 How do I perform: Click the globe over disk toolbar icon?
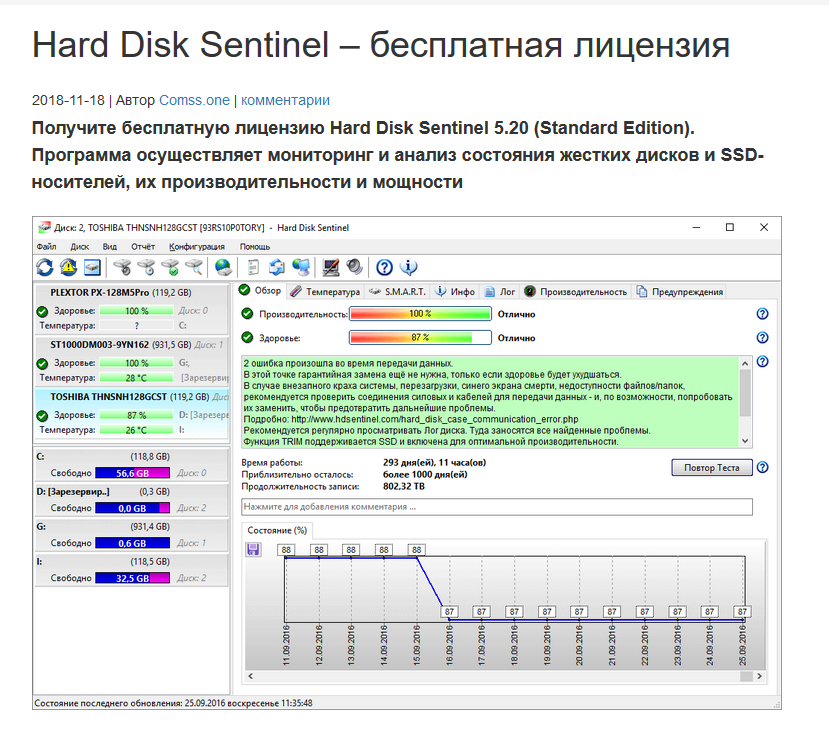[223, 268]
